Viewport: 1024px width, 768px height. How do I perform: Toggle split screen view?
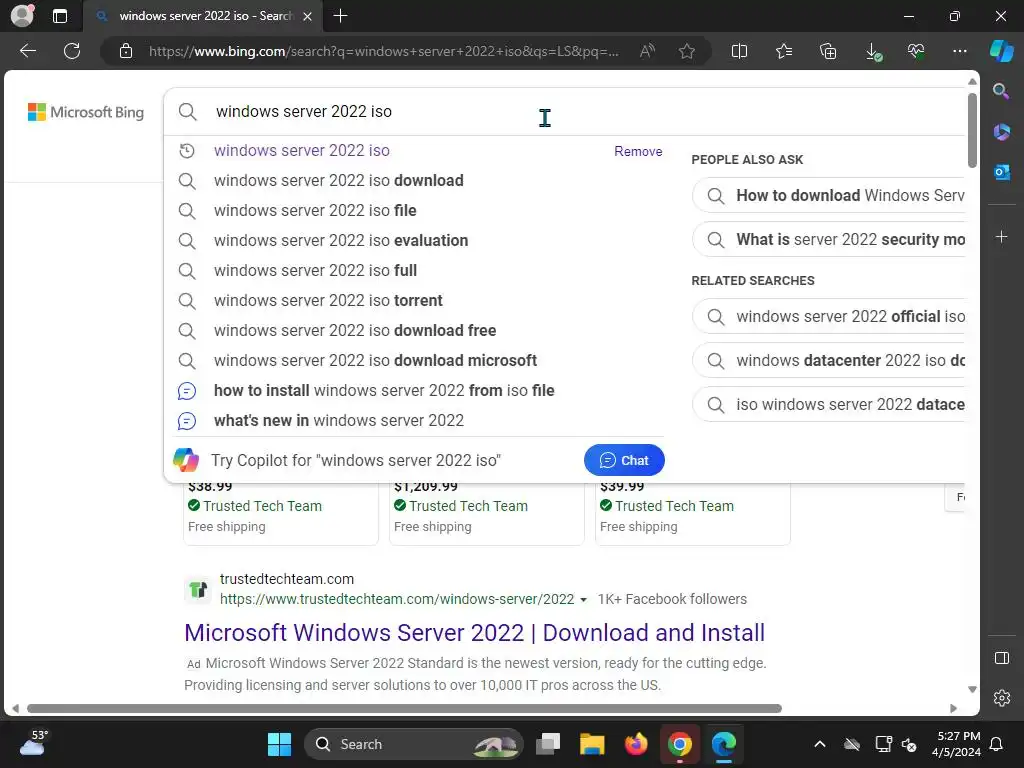(x=739, y=51)
